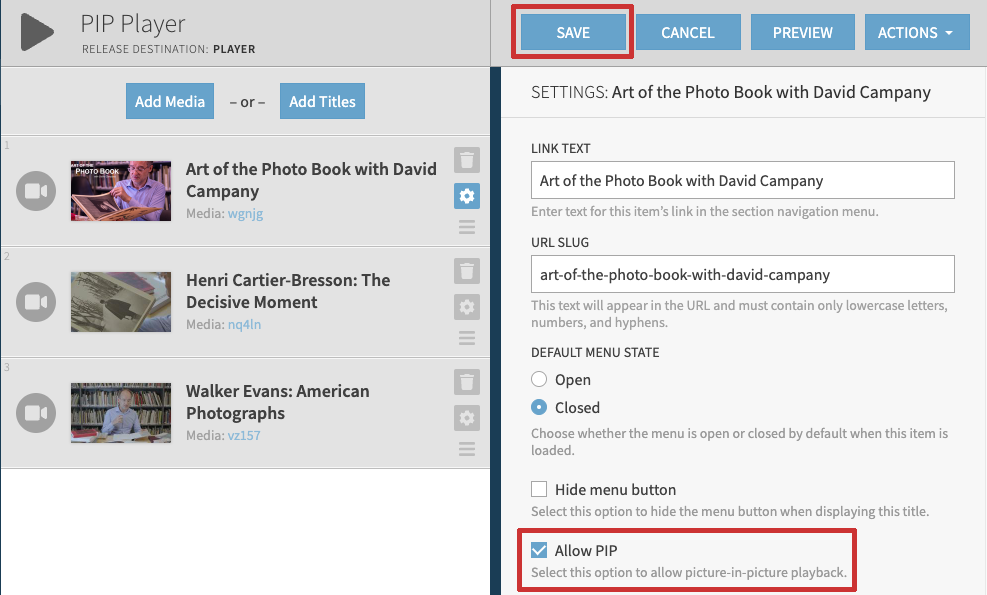
Task: Click the PIP Player play logo icon
Action: coord(37,32)
